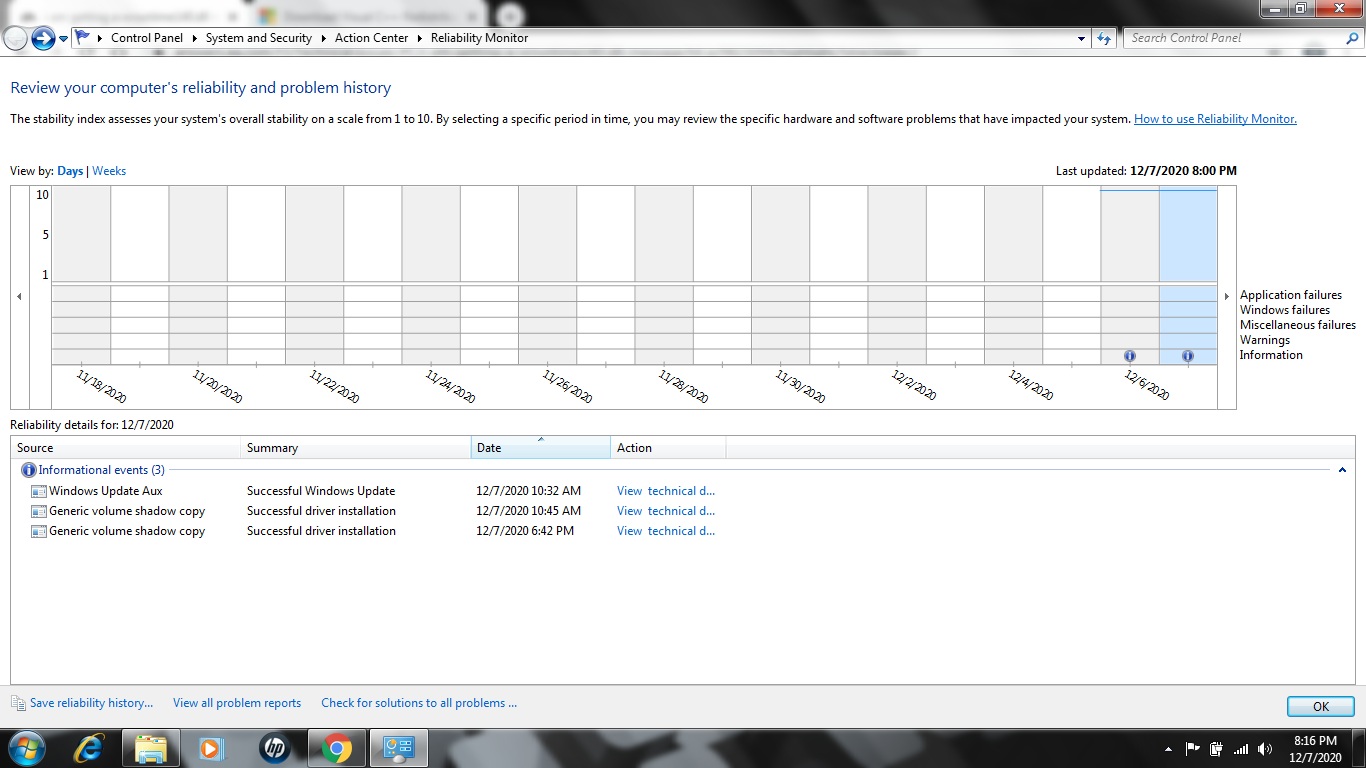The width and height of the screenshot is (1366, 768).
Task: Show hidden system tray icons arrow
Action: [x=1168, y=749]
